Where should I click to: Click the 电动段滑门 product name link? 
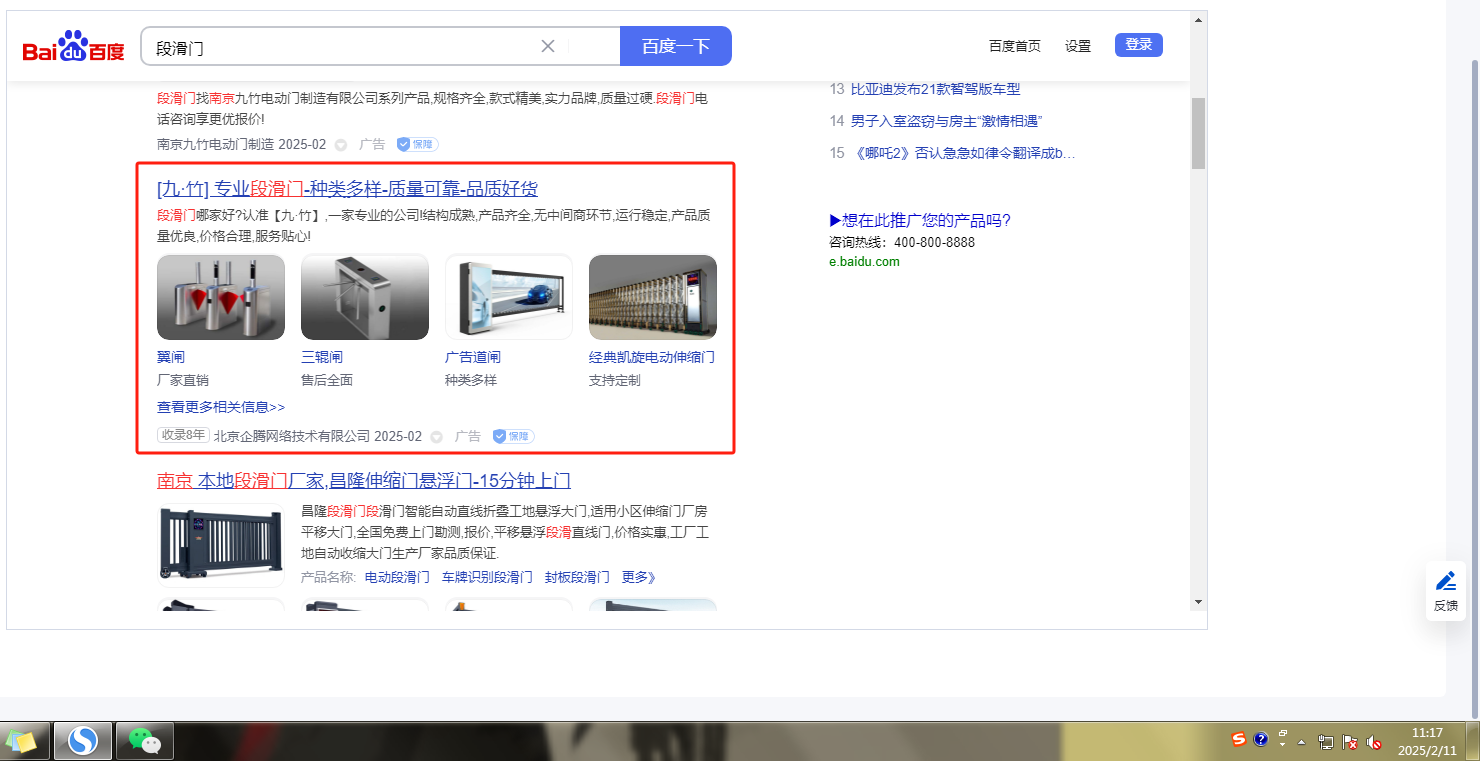click(x=397, y=577)
